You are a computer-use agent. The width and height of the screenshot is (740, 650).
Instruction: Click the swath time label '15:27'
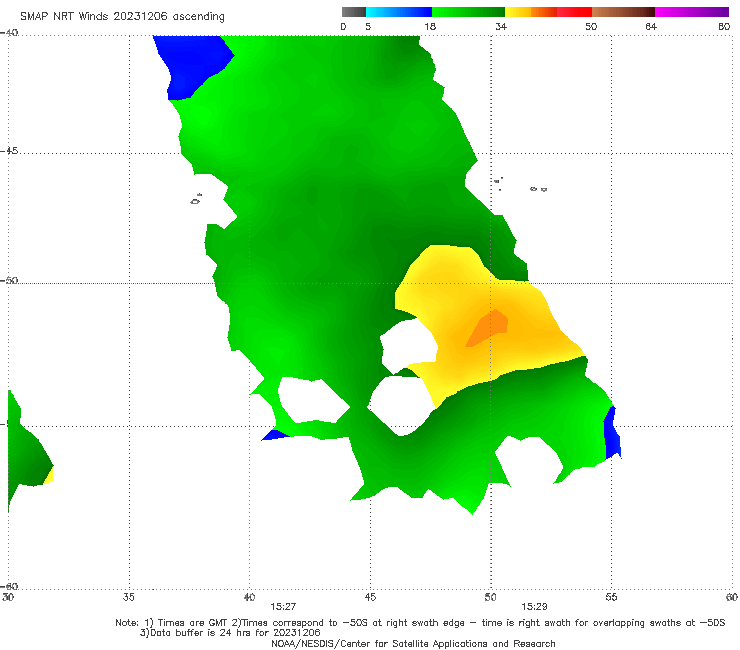[283, 607]
